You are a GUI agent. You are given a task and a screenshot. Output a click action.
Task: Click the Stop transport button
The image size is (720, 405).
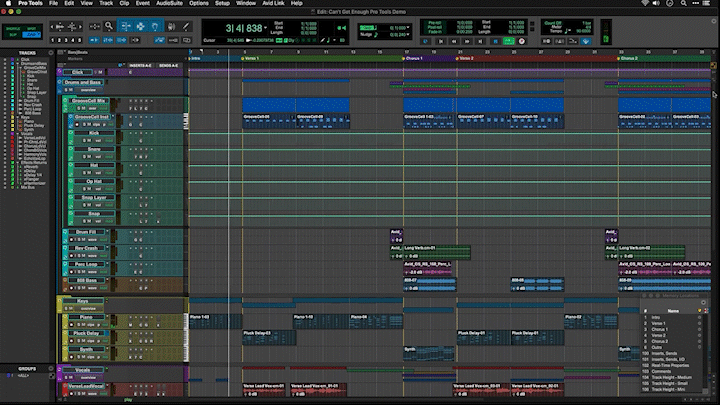pyautogui.click(x=493, y=41)
